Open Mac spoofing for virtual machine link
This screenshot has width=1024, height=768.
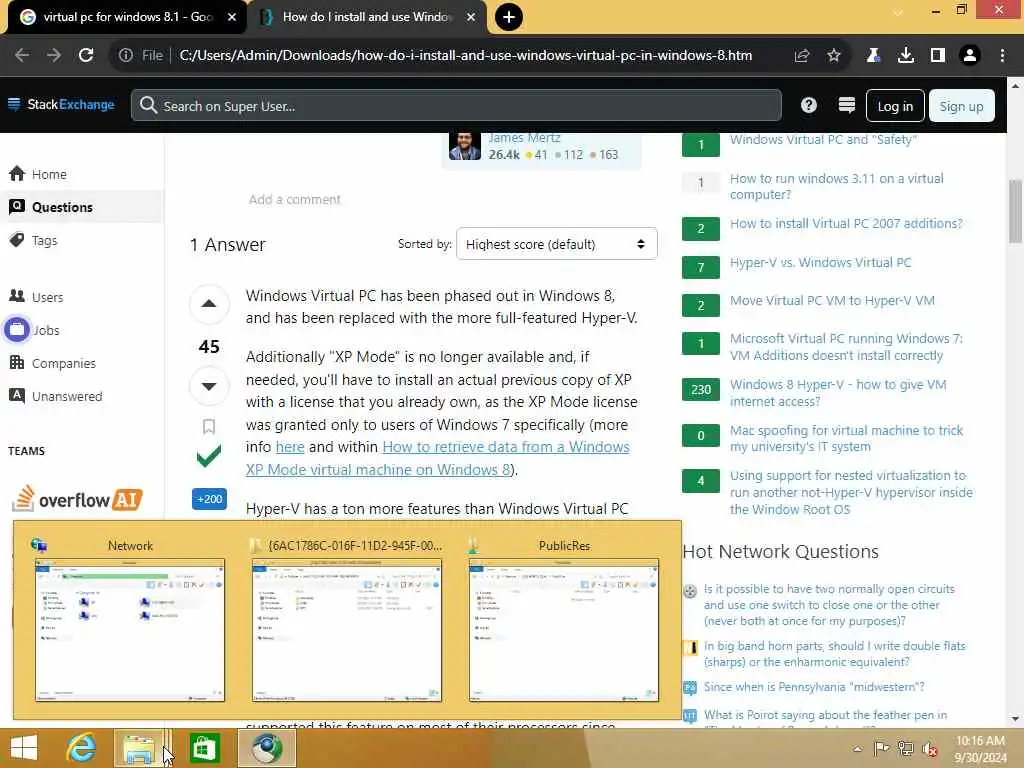[846, 438]
